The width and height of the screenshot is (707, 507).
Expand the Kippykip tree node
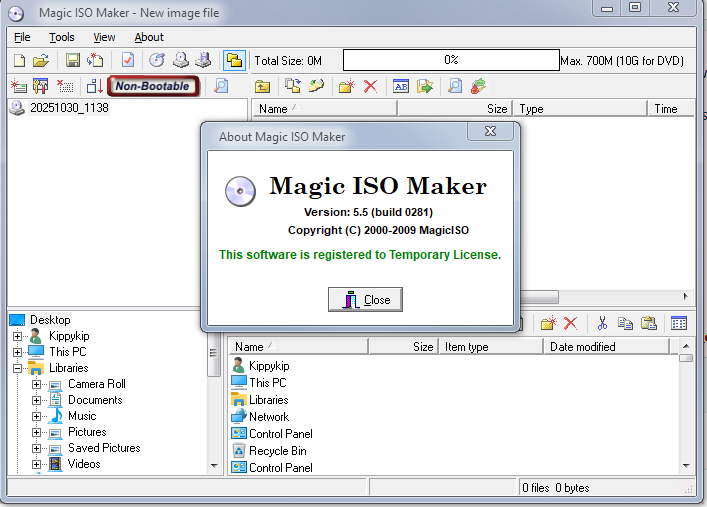pos(17,336)
